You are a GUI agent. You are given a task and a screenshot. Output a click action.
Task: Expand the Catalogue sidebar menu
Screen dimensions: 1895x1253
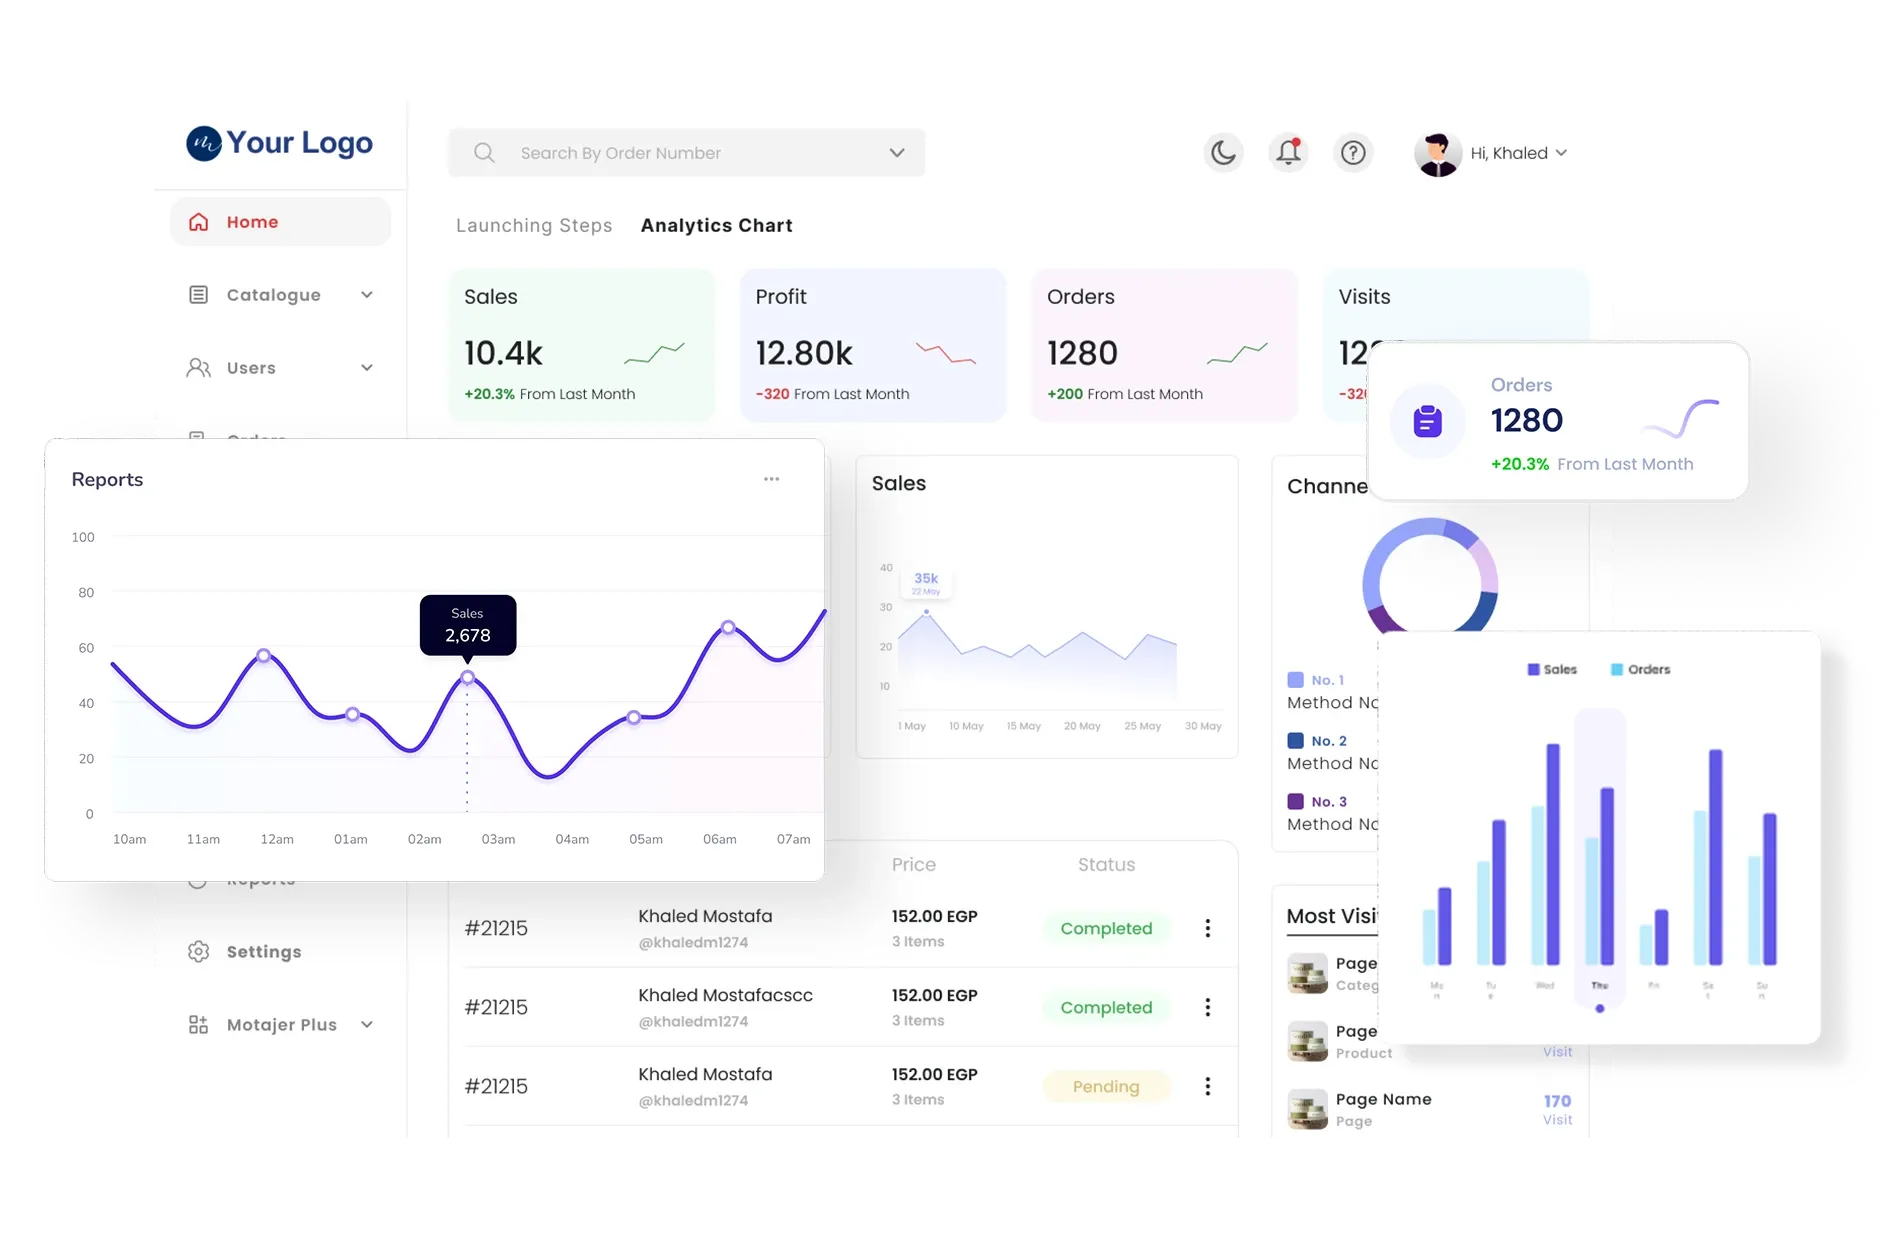pos(366,295)
